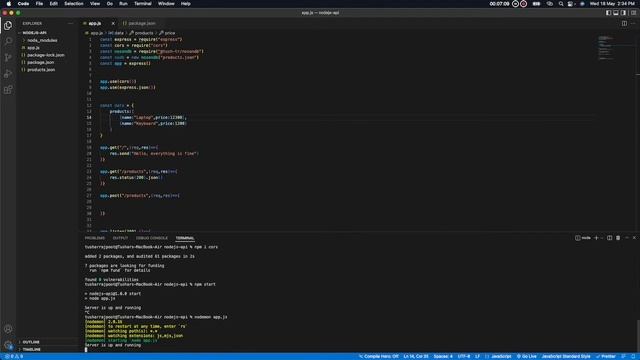Expand the TIMELINE section
This screenshot has height=360, width=640.
tap(31, 349)
